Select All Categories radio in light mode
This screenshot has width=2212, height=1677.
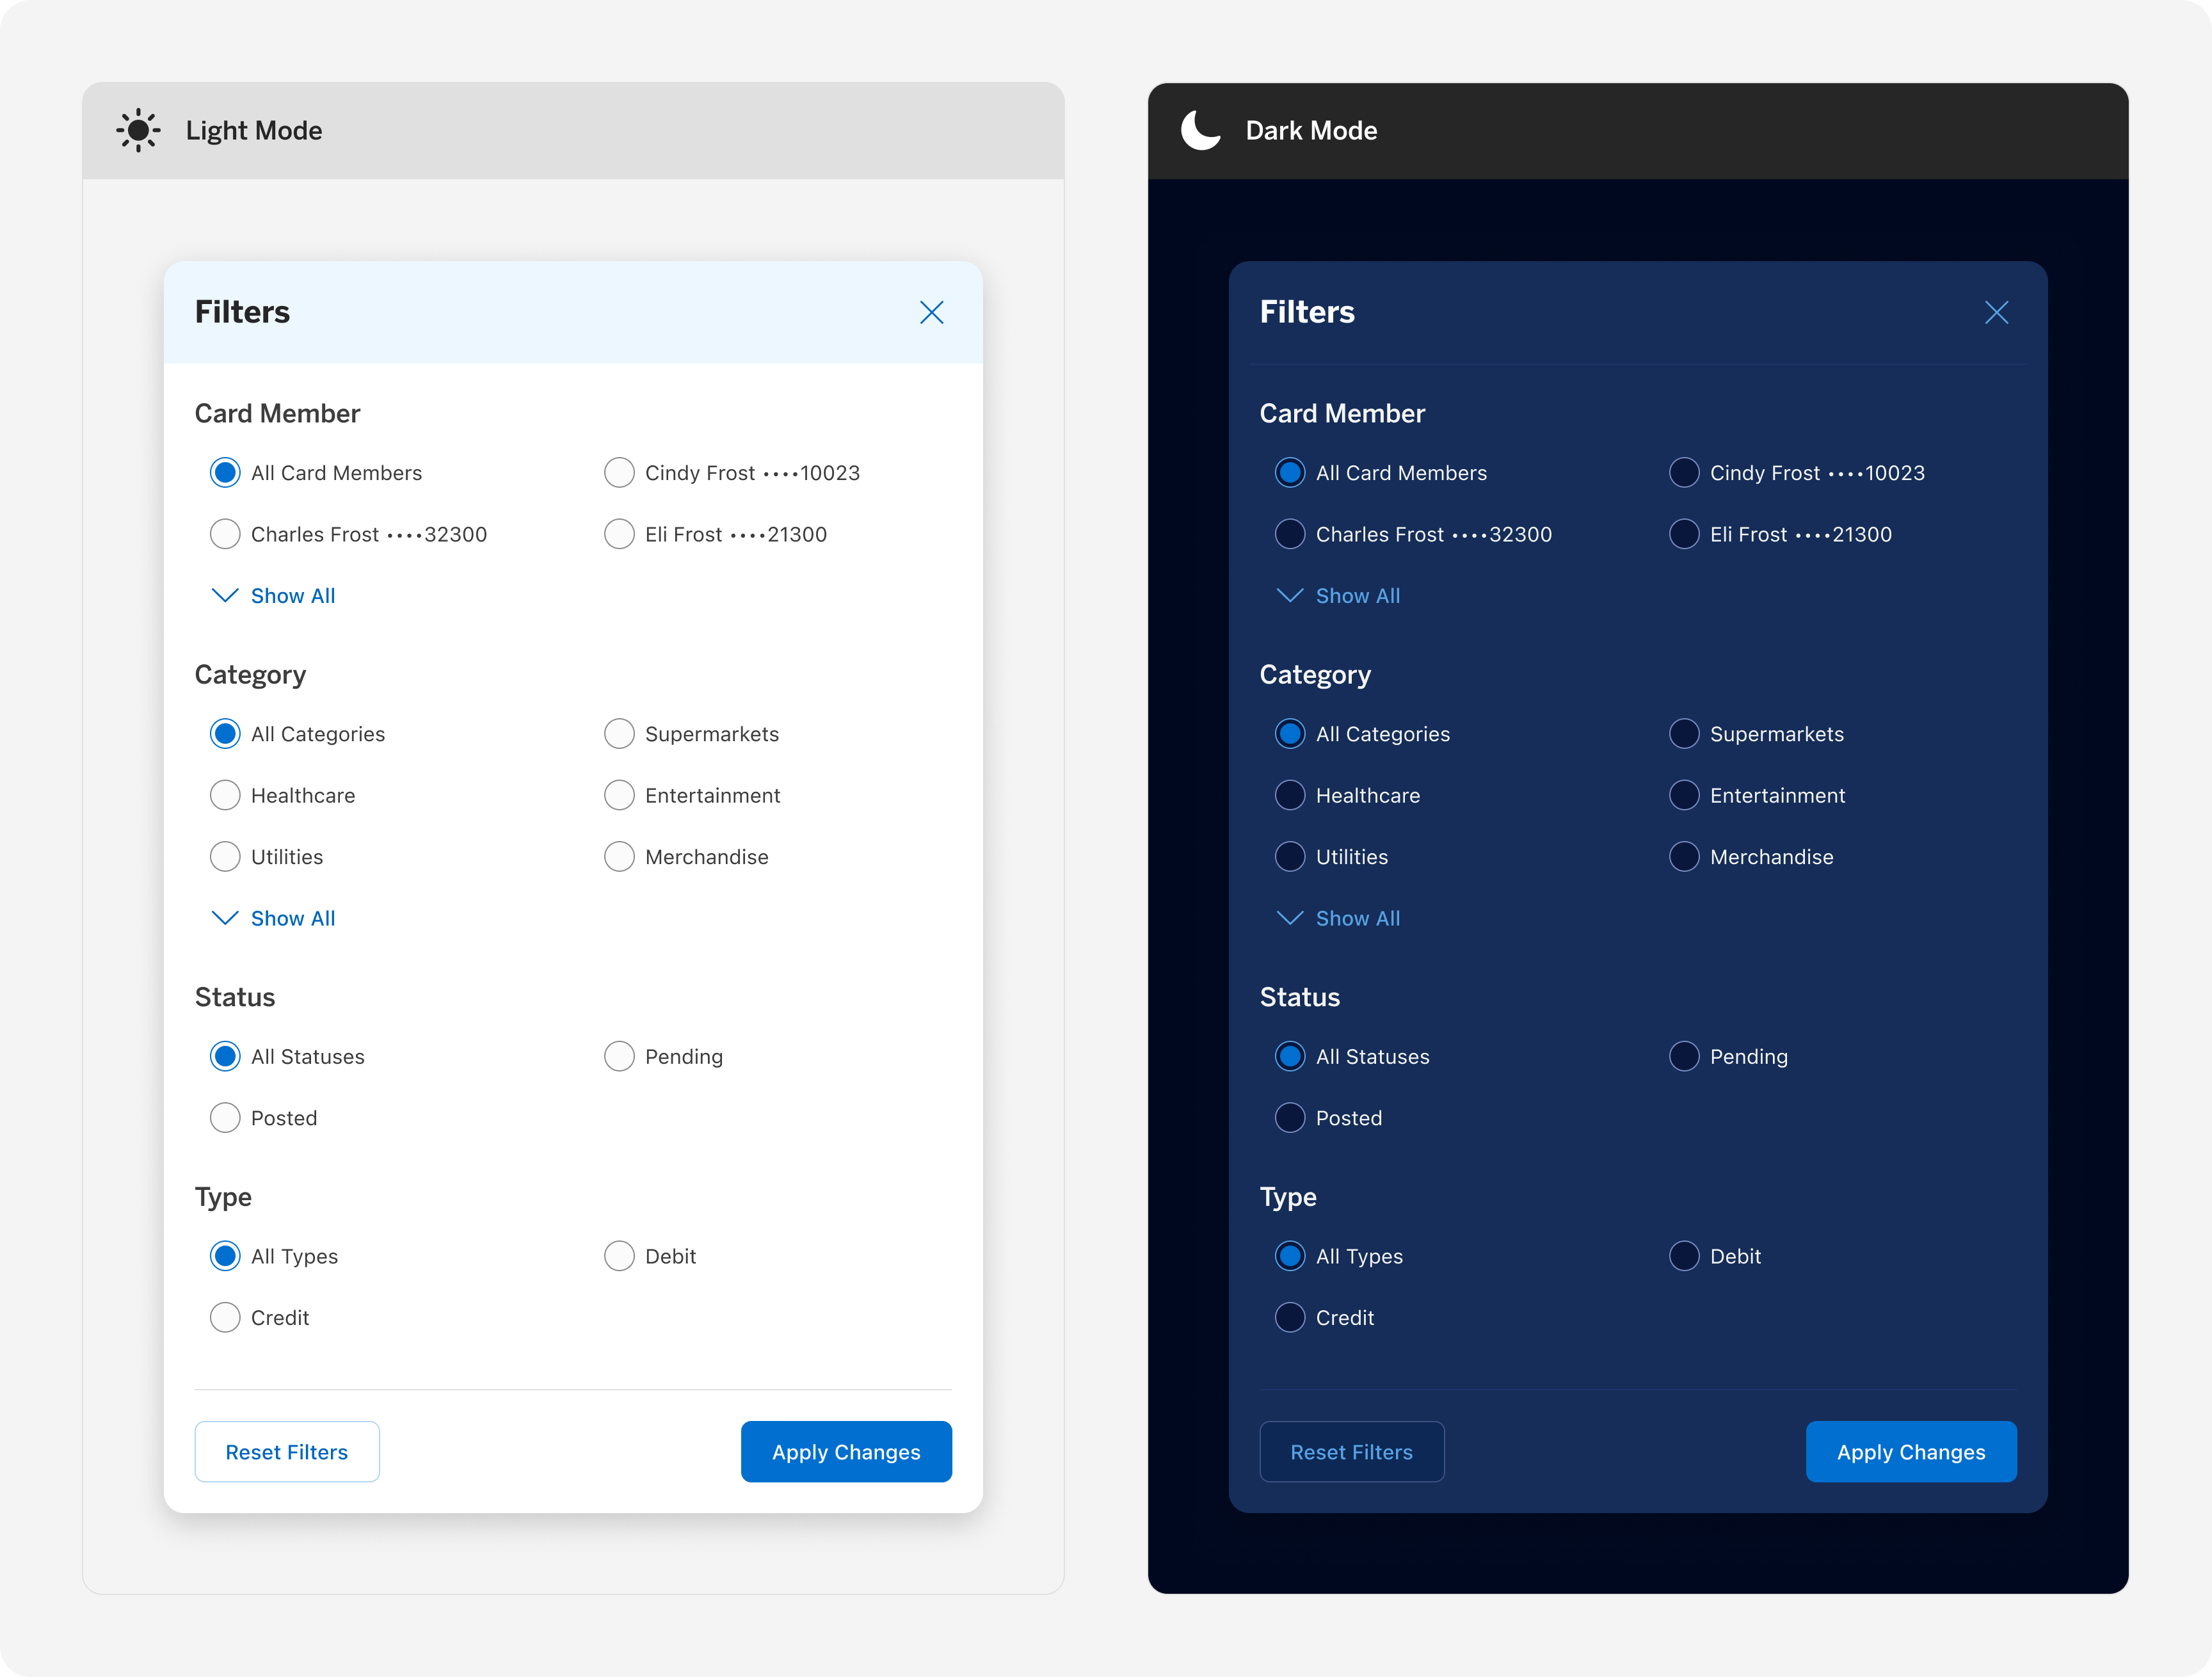coord(225,734)
